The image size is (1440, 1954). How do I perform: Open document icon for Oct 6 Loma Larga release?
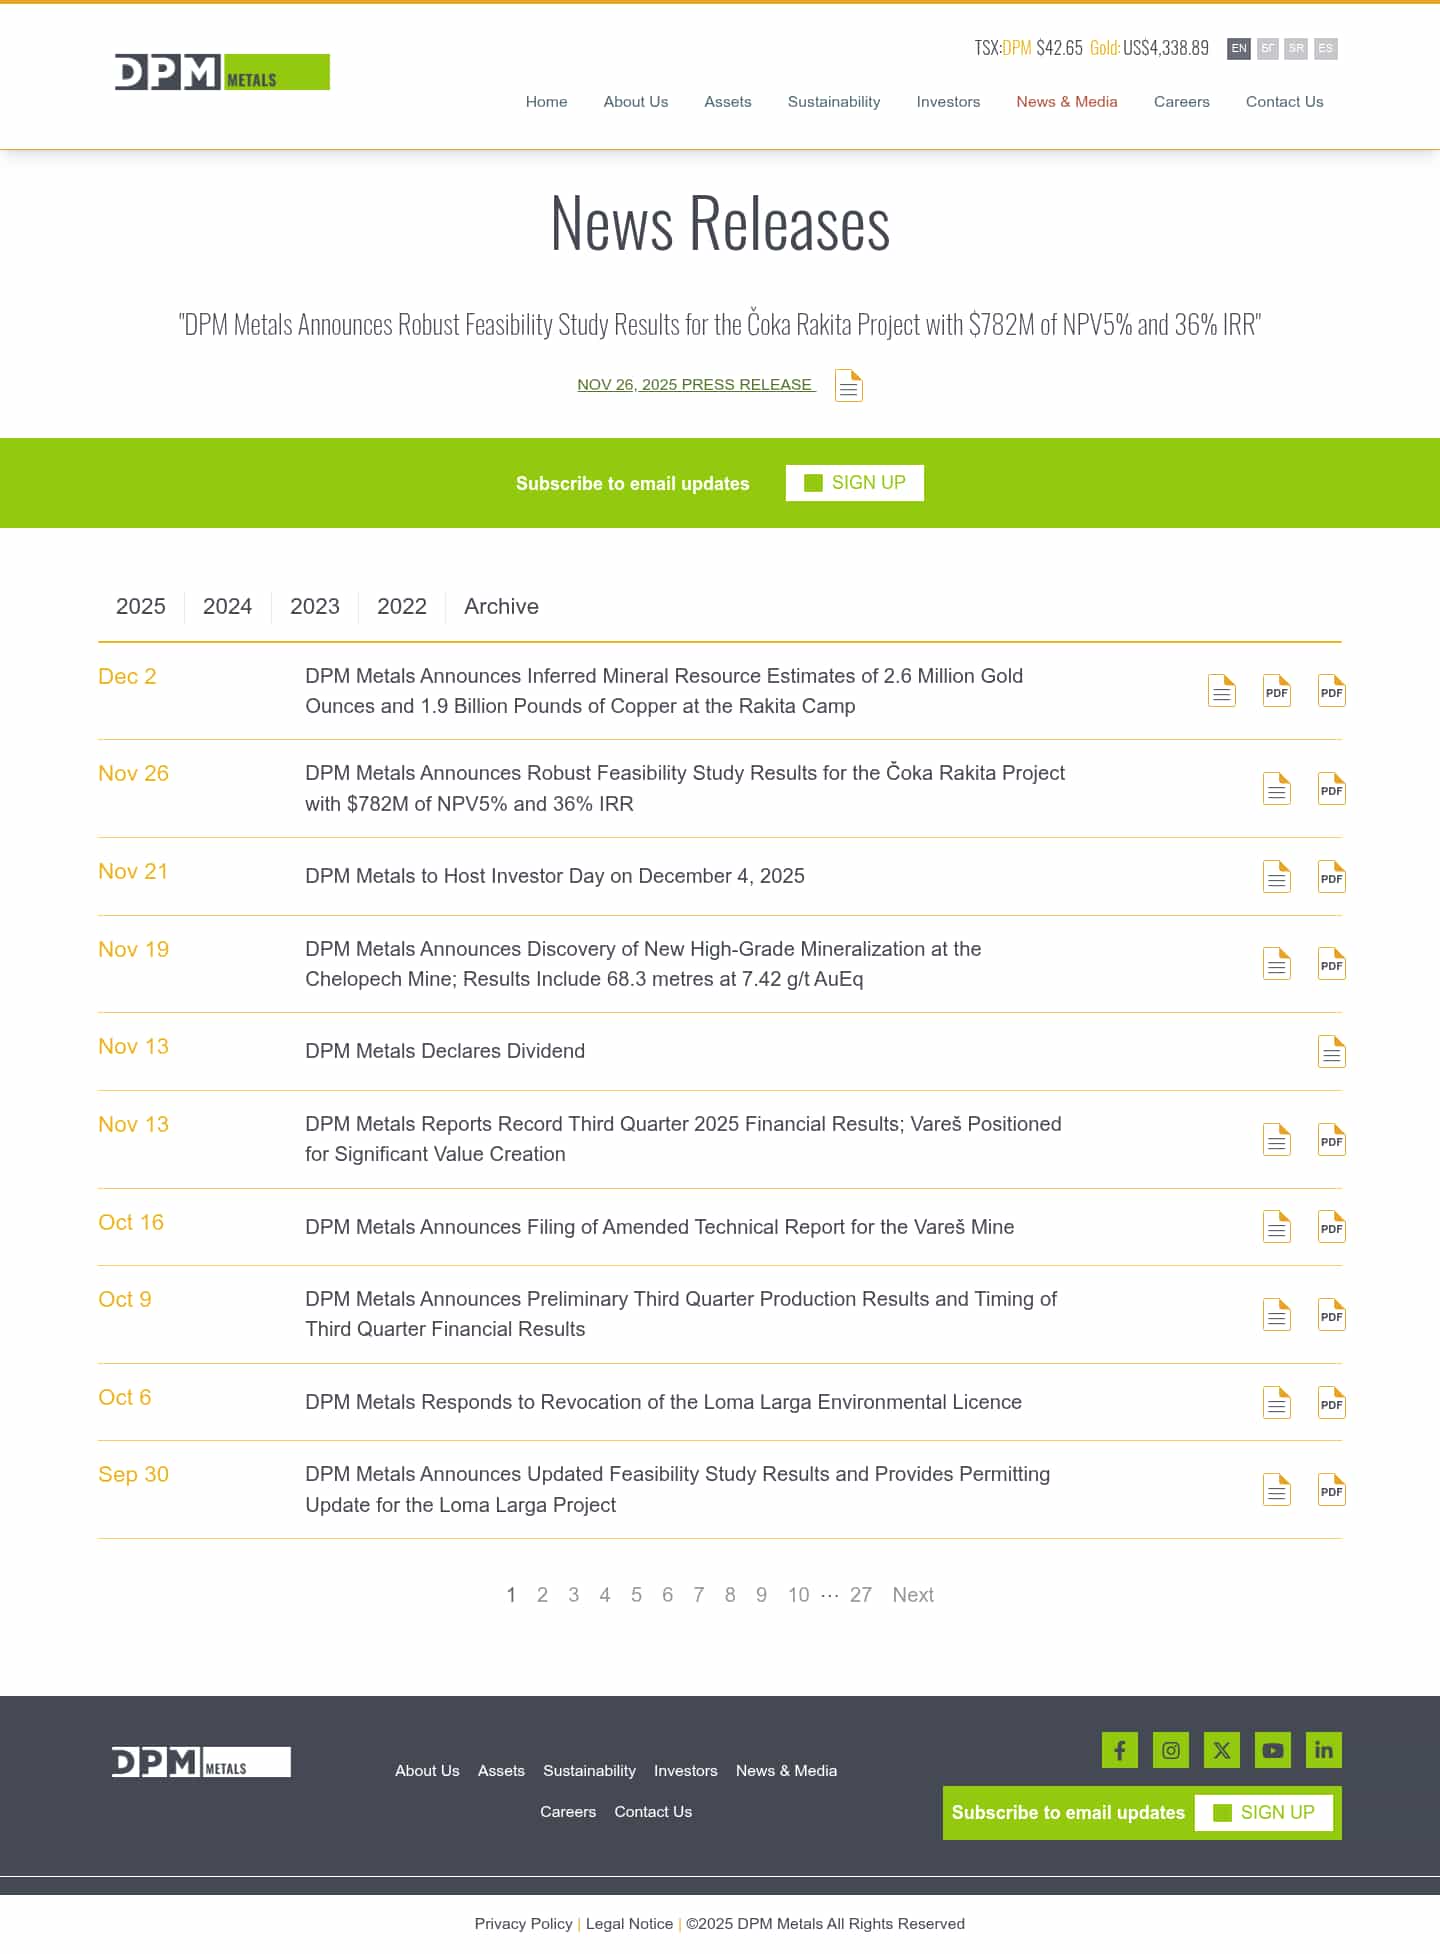1277,1403
